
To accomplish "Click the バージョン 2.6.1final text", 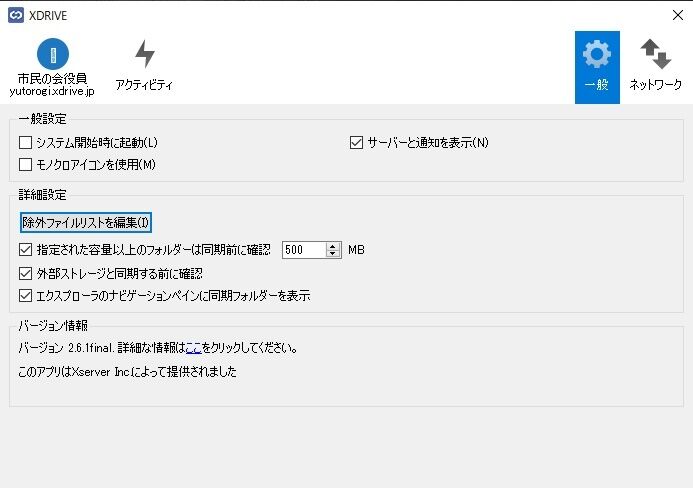I will [x=66, y=348].
